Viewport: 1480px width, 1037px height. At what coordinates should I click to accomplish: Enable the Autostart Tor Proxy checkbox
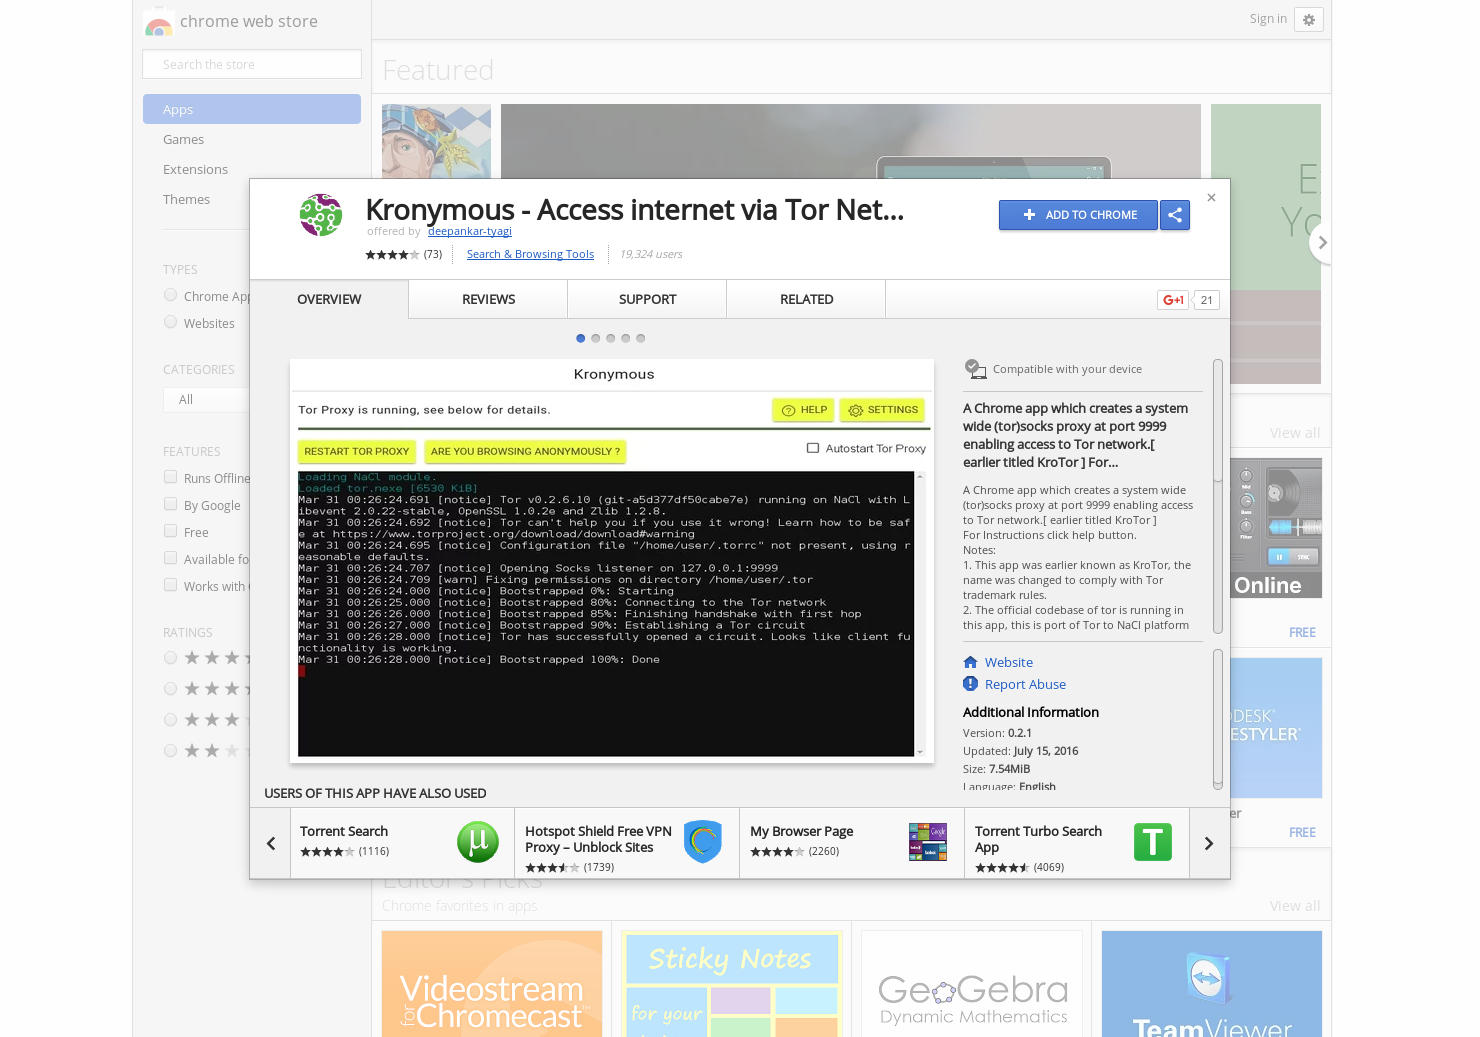pyautogui.click(x=814, y=448)
